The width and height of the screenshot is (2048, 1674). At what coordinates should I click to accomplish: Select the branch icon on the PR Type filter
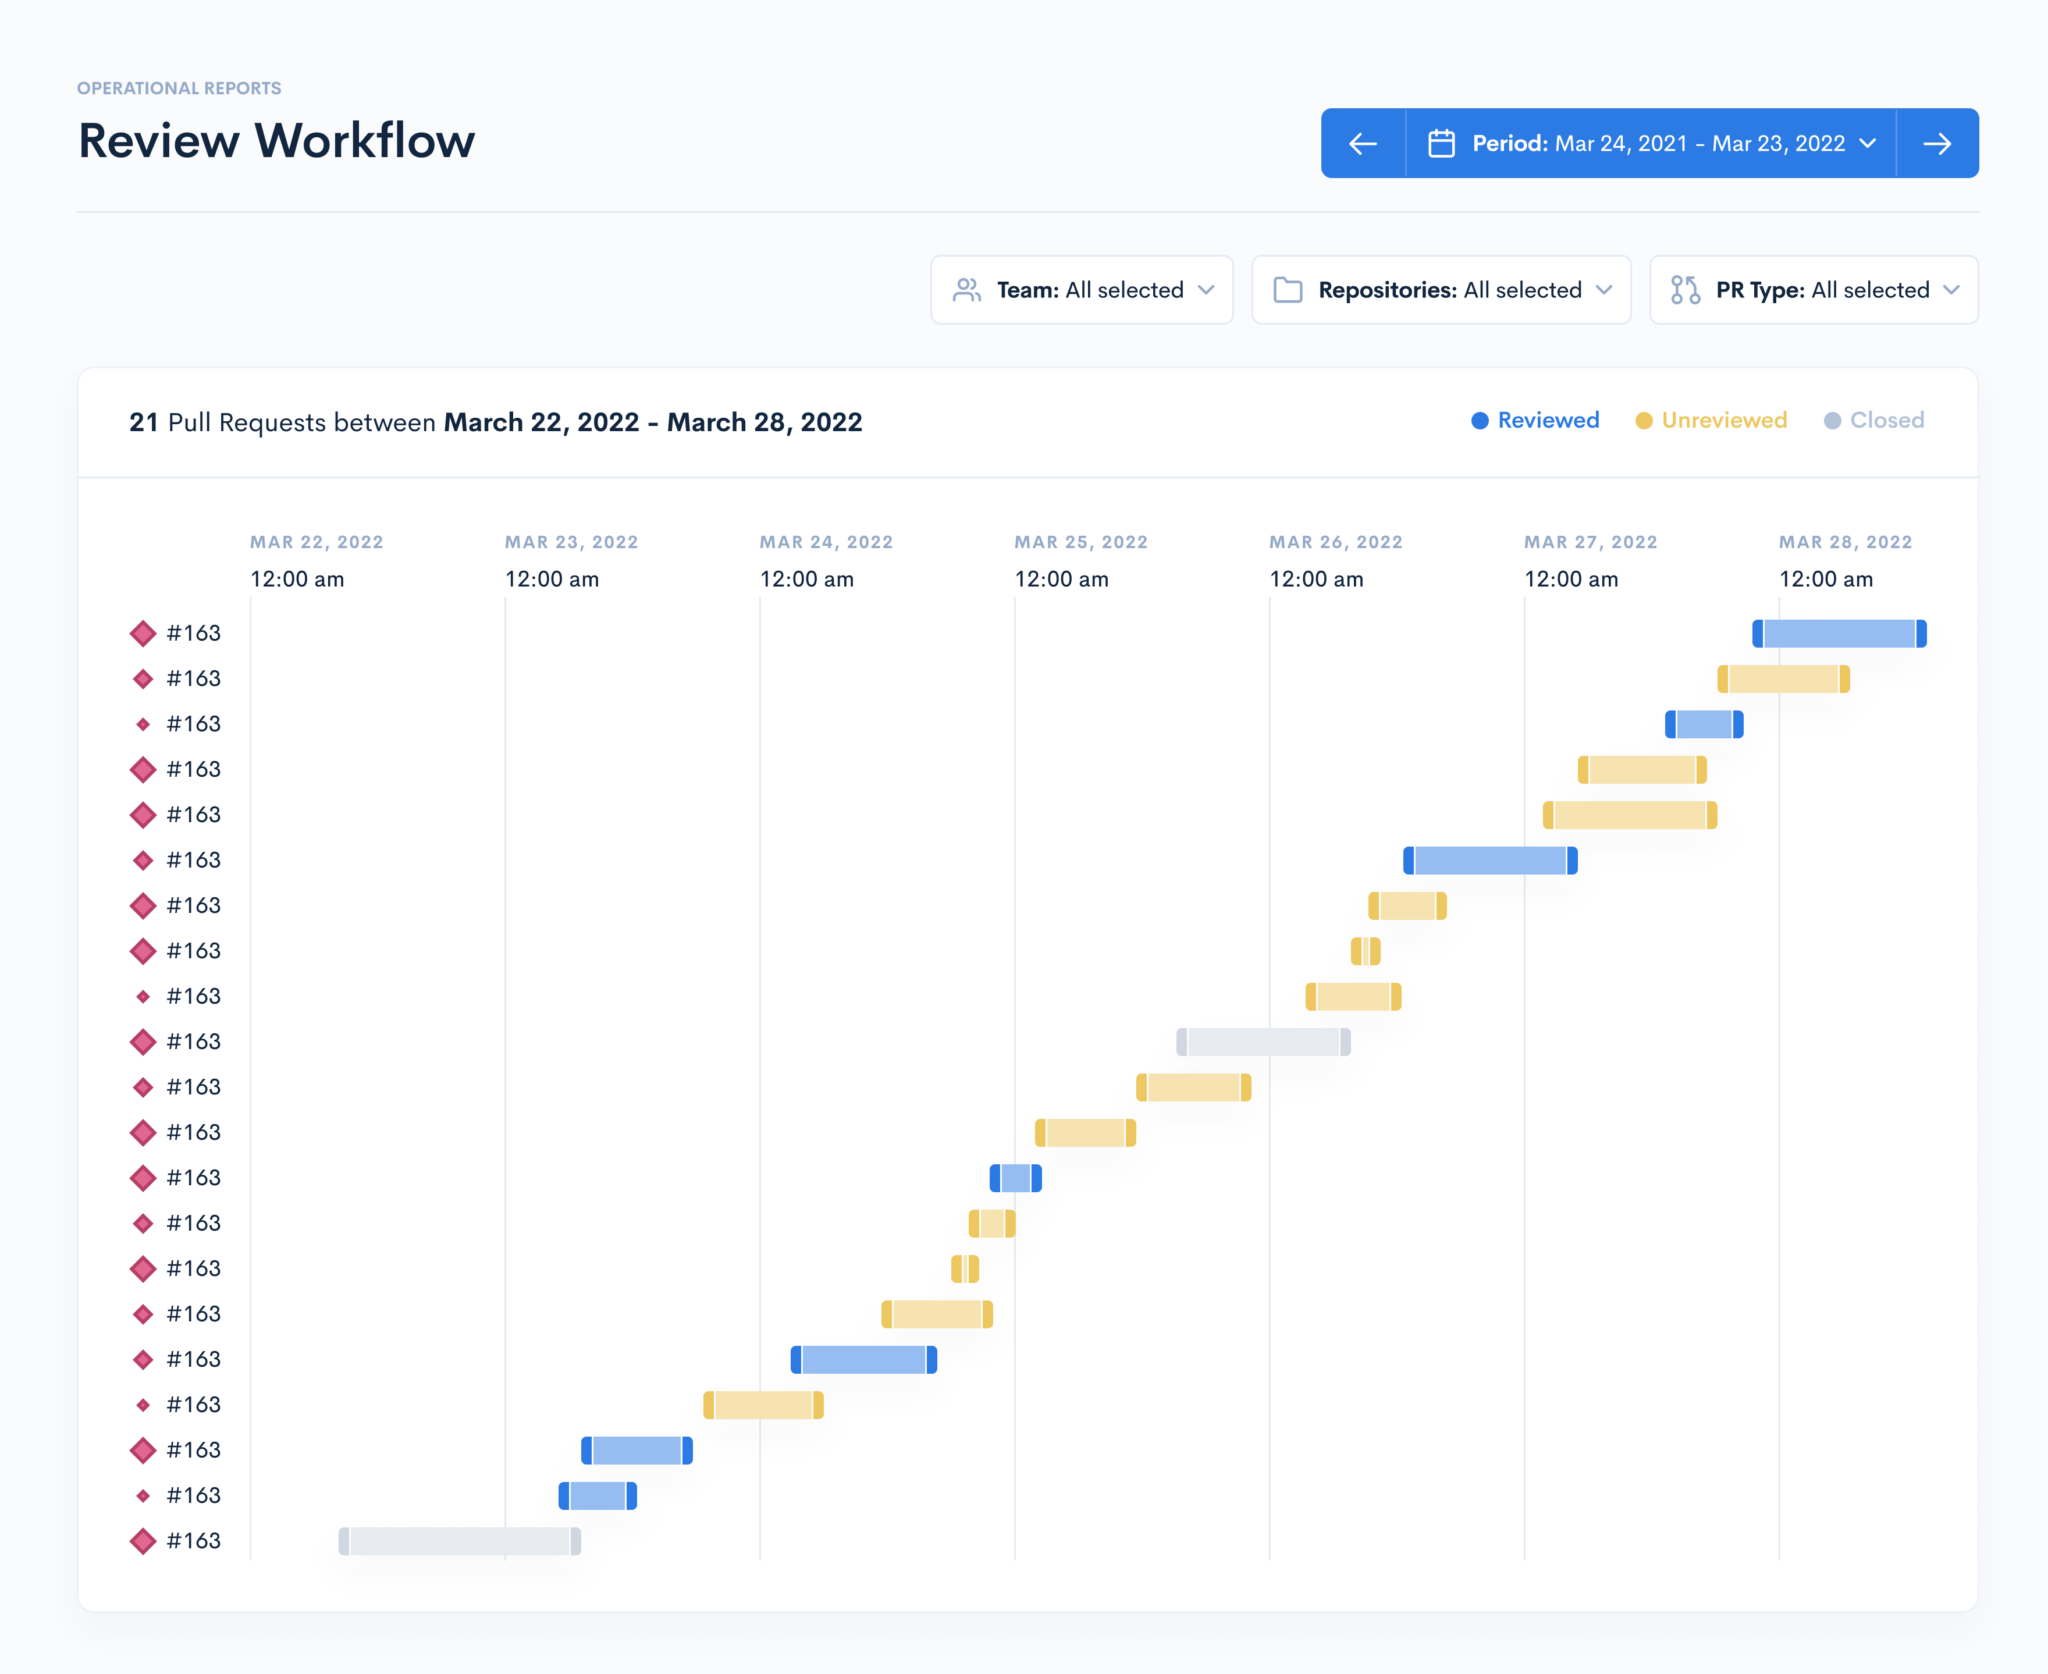click(1684, 290)
